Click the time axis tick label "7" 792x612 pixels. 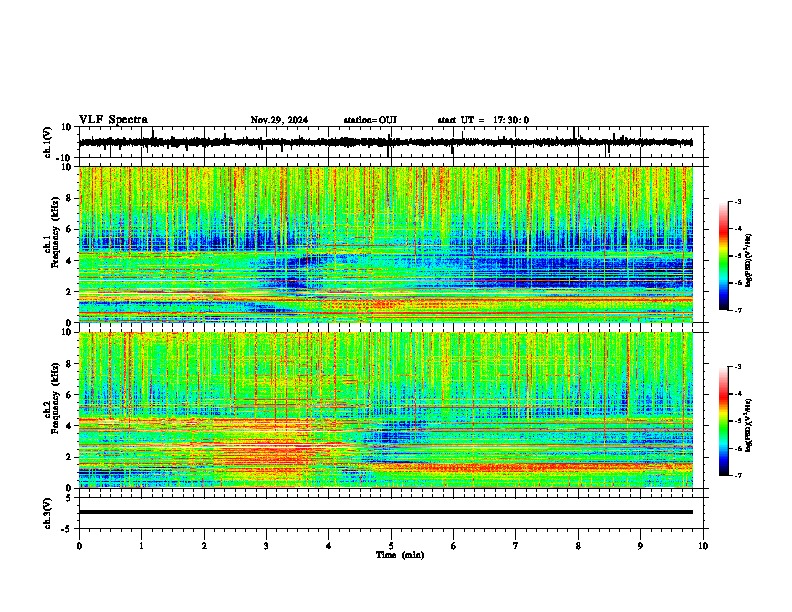click(x=516, y=545)
